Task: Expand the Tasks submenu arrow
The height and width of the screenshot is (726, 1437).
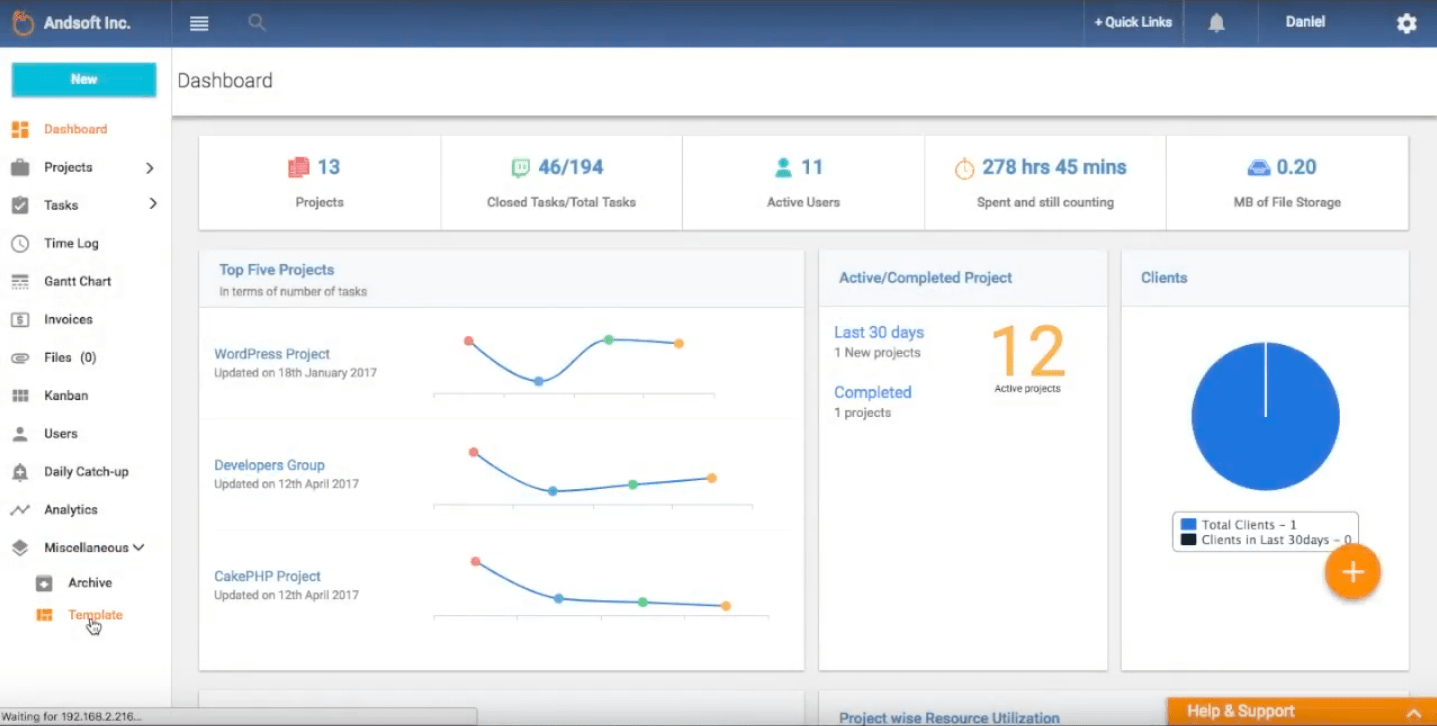Action: 153,204
